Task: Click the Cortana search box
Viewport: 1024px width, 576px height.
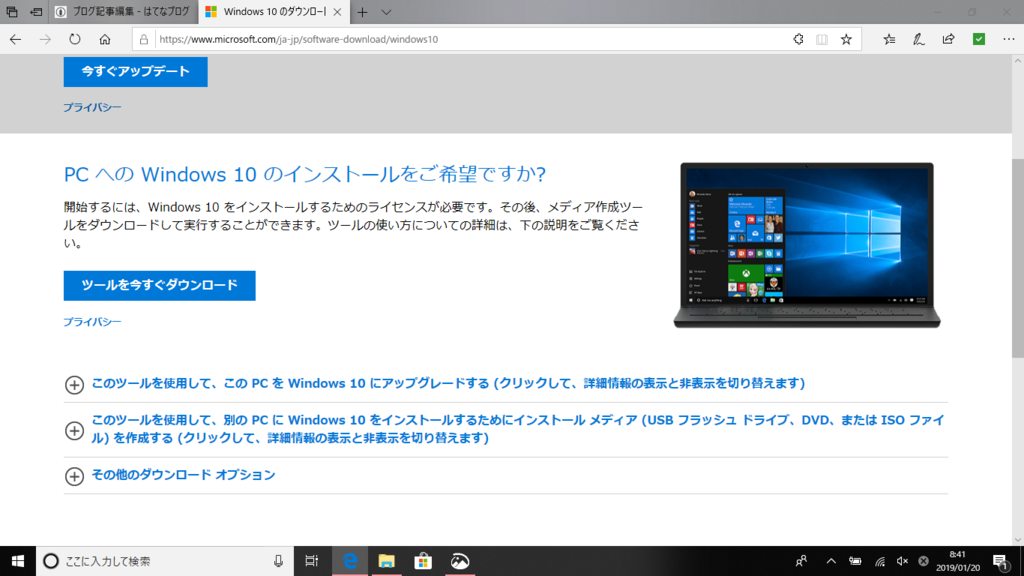Action: pos(165,561)
